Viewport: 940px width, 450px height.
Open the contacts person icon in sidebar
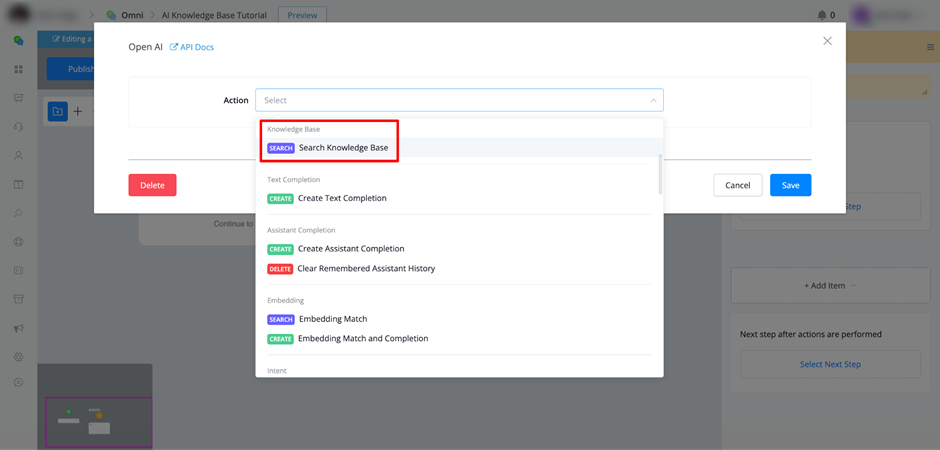click(19, 155)
